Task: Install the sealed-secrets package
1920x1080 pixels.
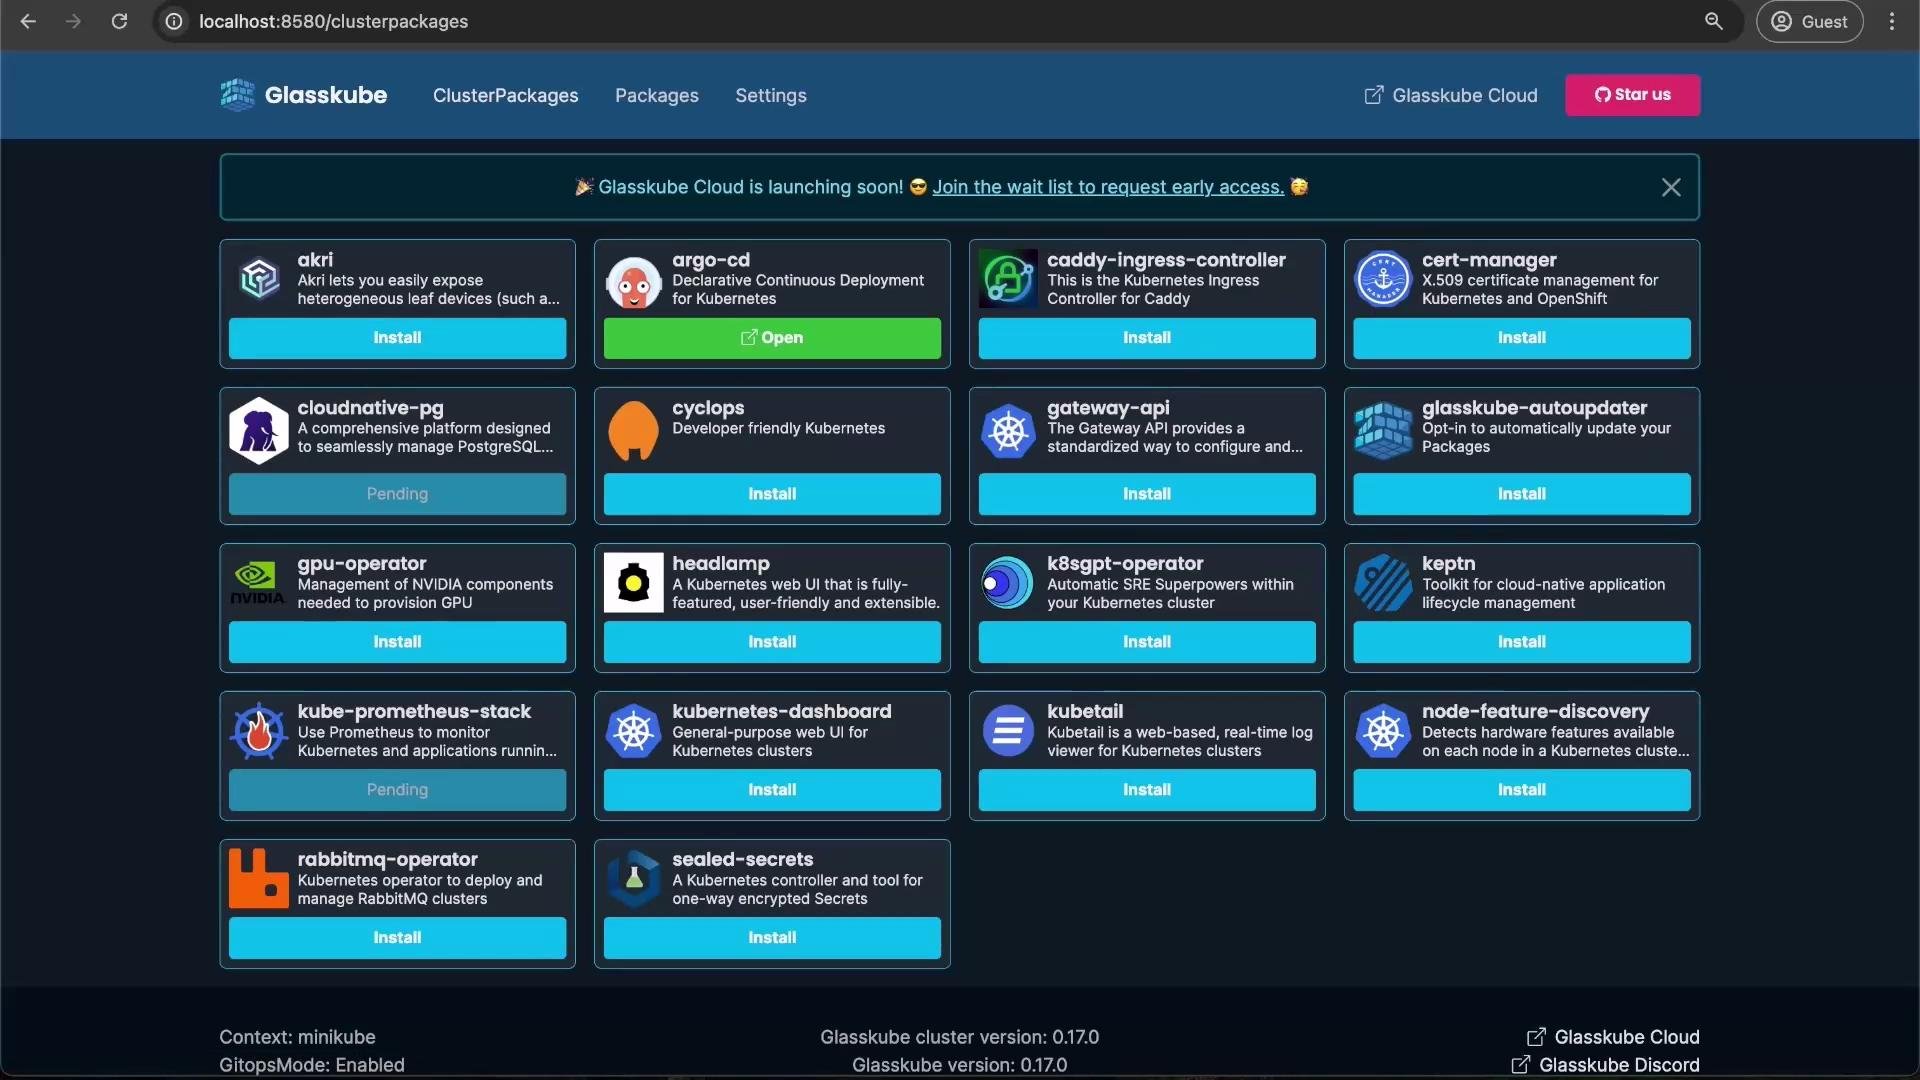Action: click(772, 938)
